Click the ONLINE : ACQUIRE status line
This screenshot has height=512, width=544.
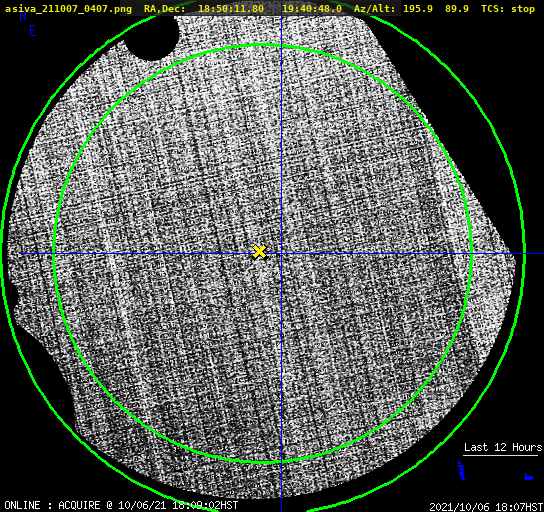(x=121, y=505)
